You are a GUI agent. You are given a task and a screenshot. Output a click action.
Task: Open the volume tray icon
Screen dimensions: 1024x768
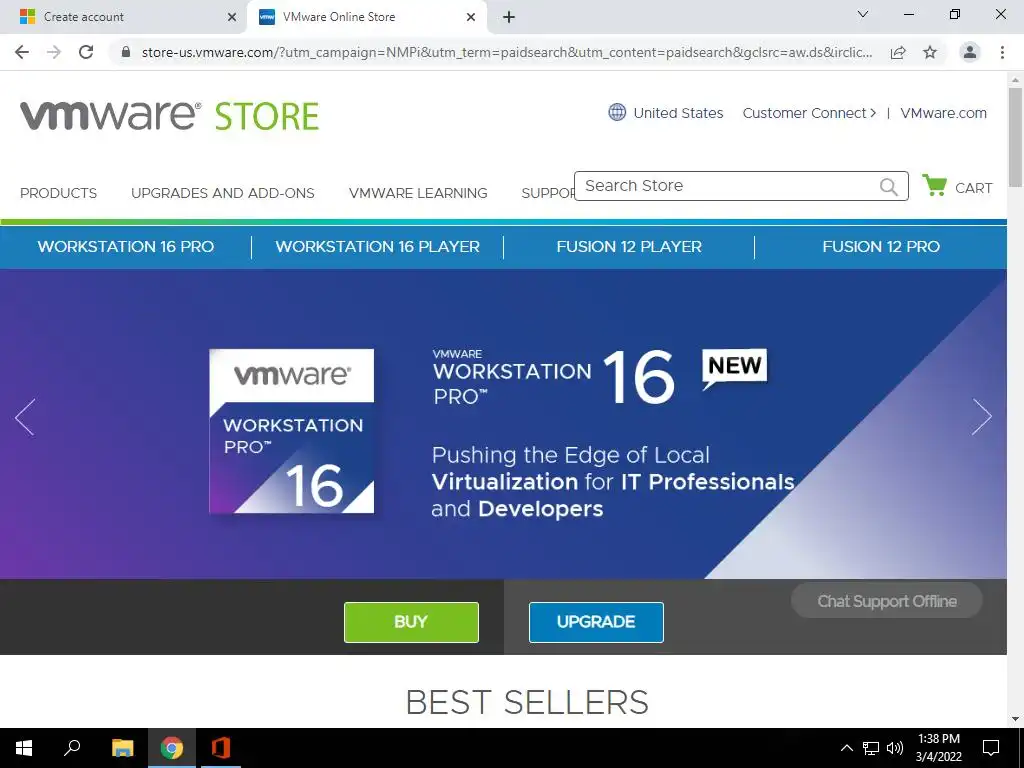(x=895, y=748)
